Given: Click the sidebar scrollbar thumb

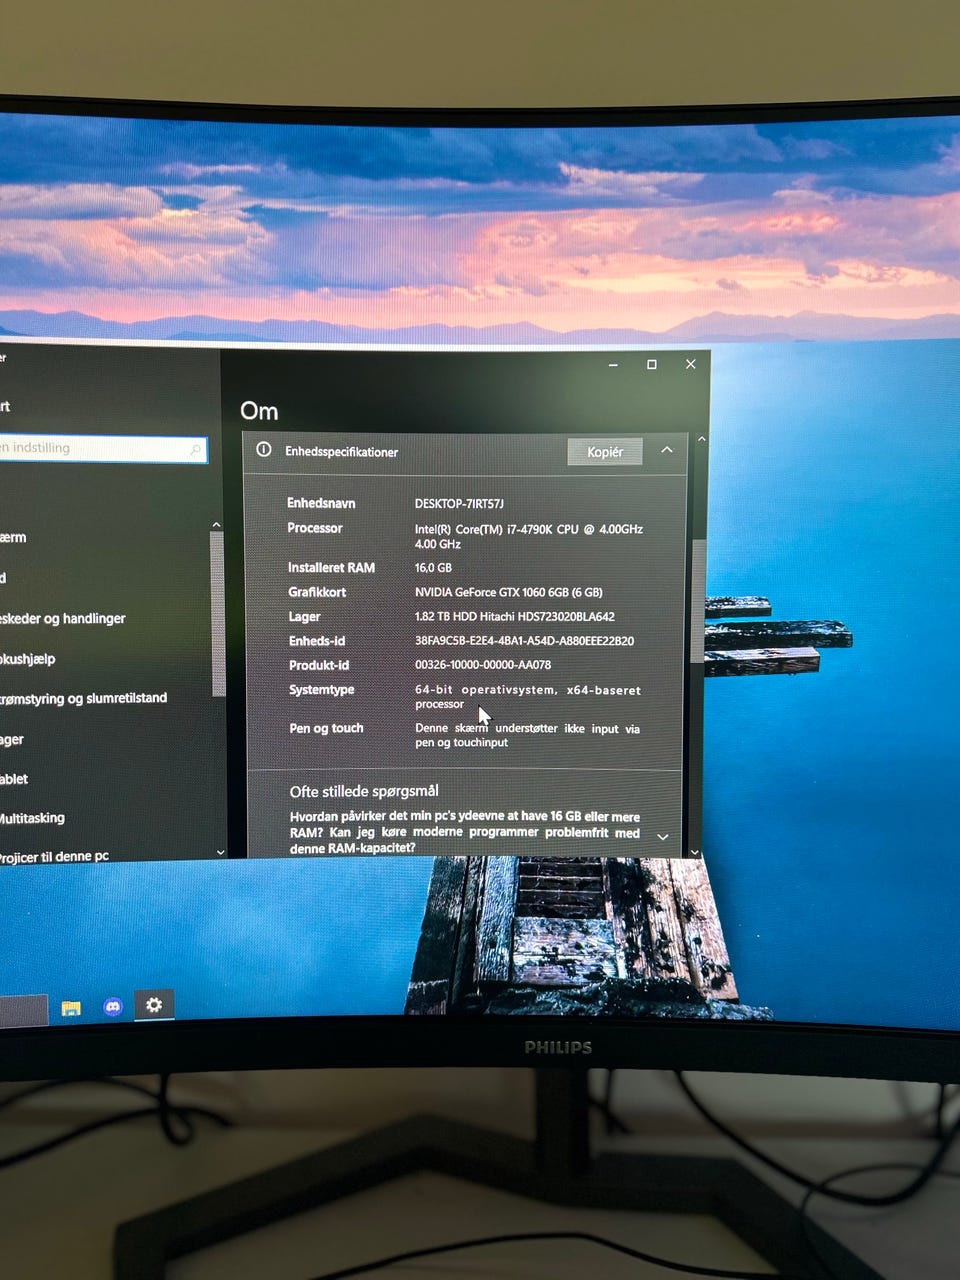Looking at the screenshot, I should tap(217, 612).
